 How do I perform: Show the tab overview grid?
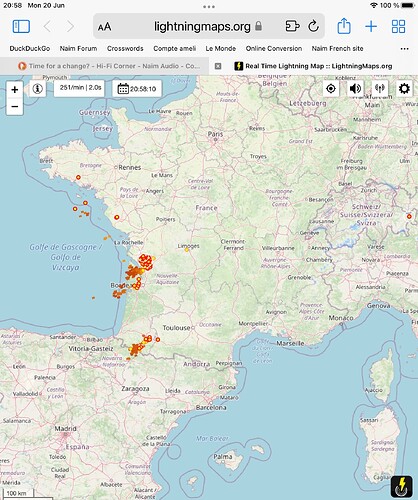[398, 26]
